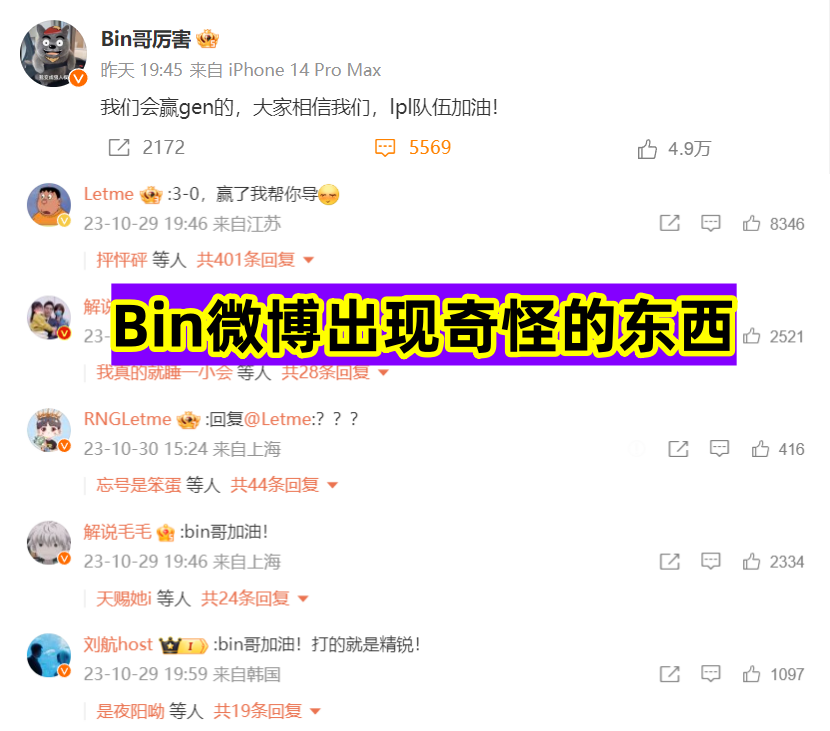Reply icon on RNGLetme's comment
This screenshot has height=731, width=830.
[719, 449]
